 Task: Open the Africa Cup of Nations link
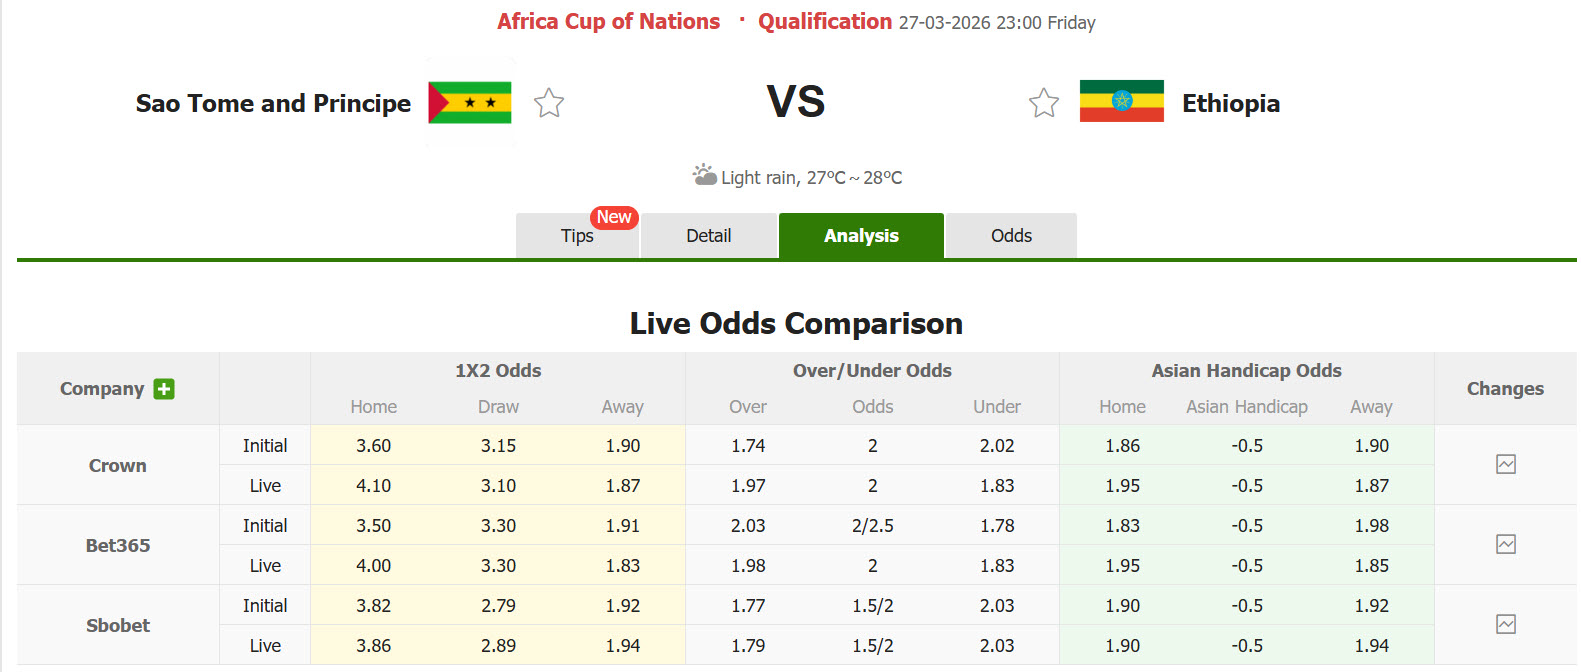[x=608, y=21]
